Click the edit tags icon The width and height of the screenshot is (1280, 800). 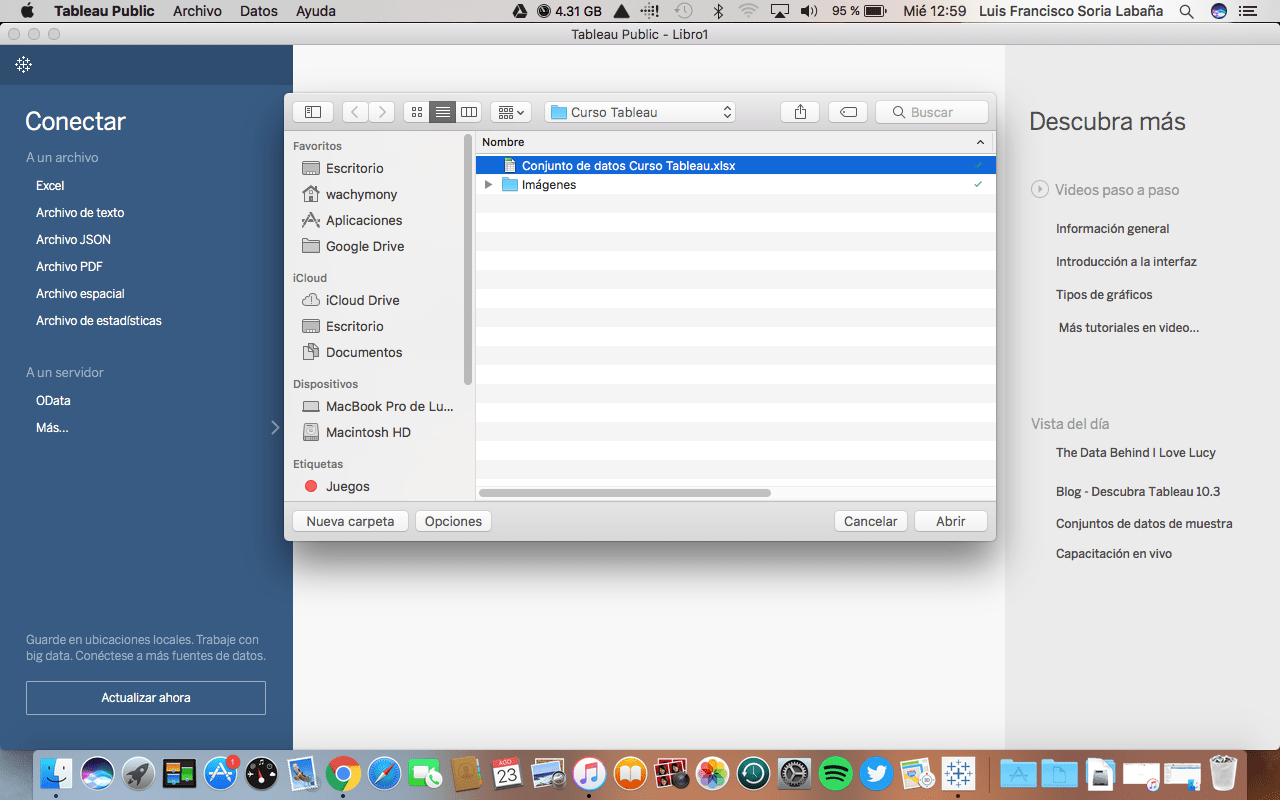pos(848,112)
